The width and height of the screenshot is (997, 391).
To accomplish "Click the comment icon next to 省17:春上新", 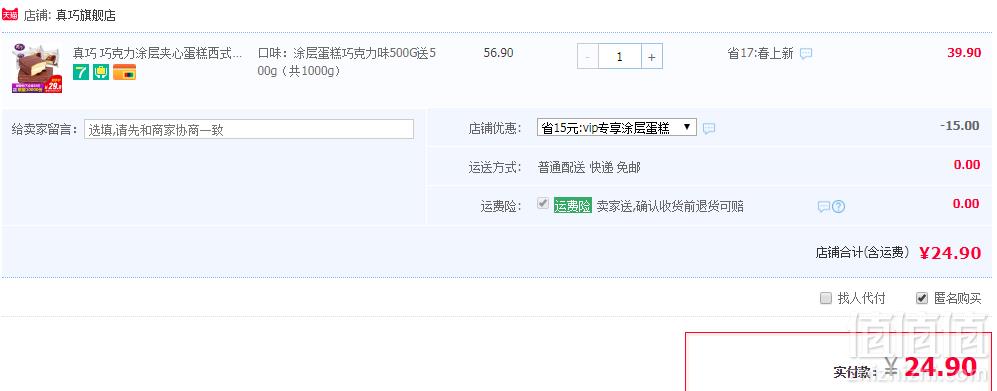I will click(x=806, y=54).
